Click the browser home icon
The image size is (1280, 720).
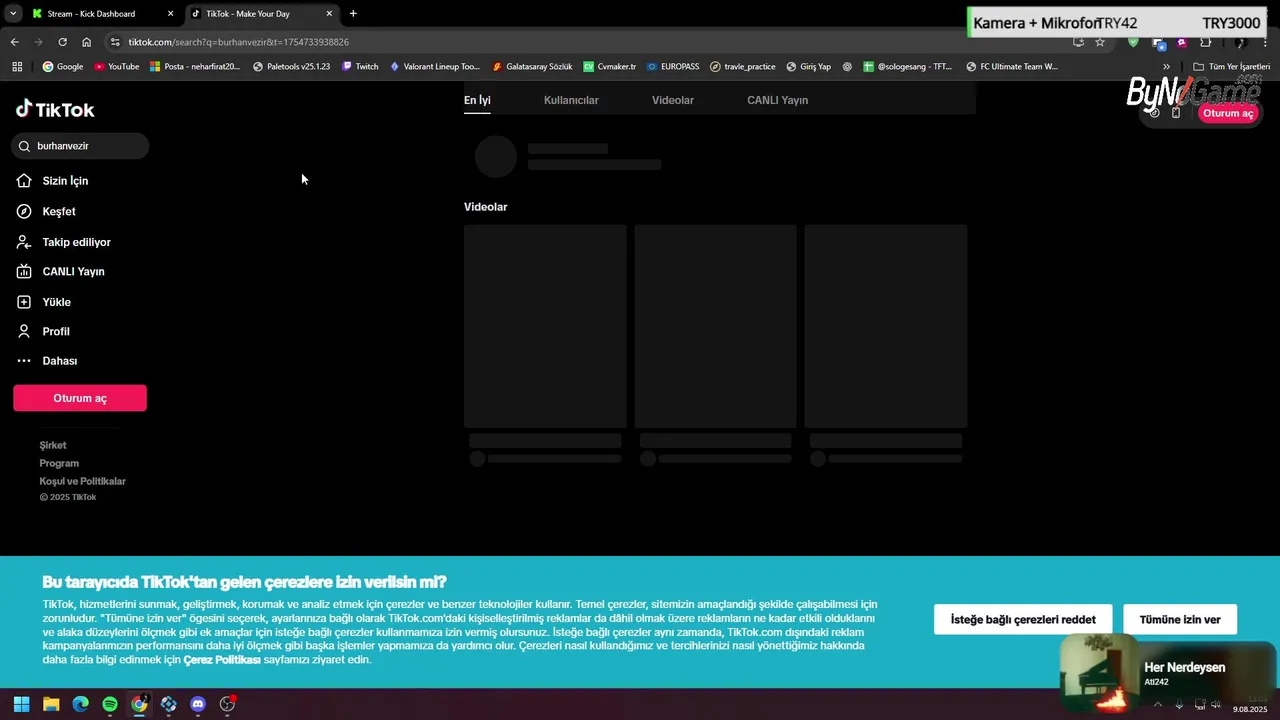87,42
